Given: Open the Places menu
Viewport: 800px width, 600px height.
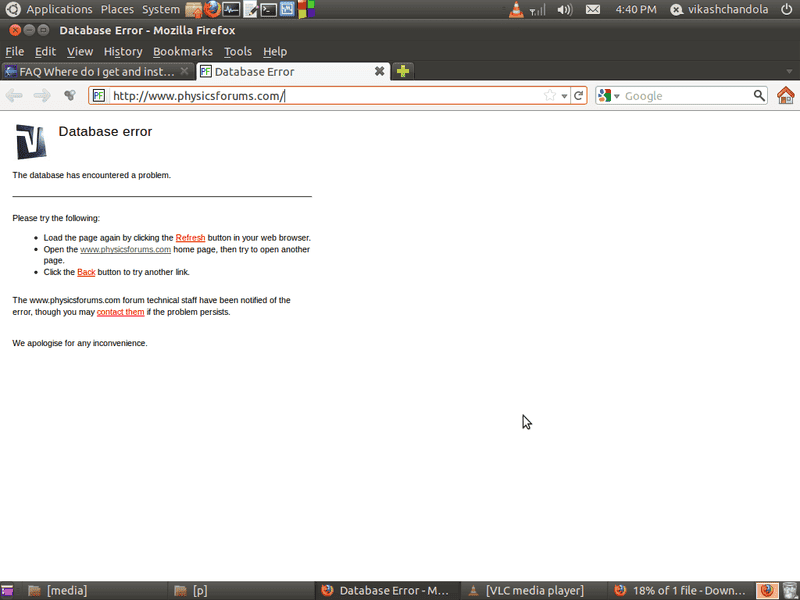Looking at the screenshot, I should tap(117, 9).
